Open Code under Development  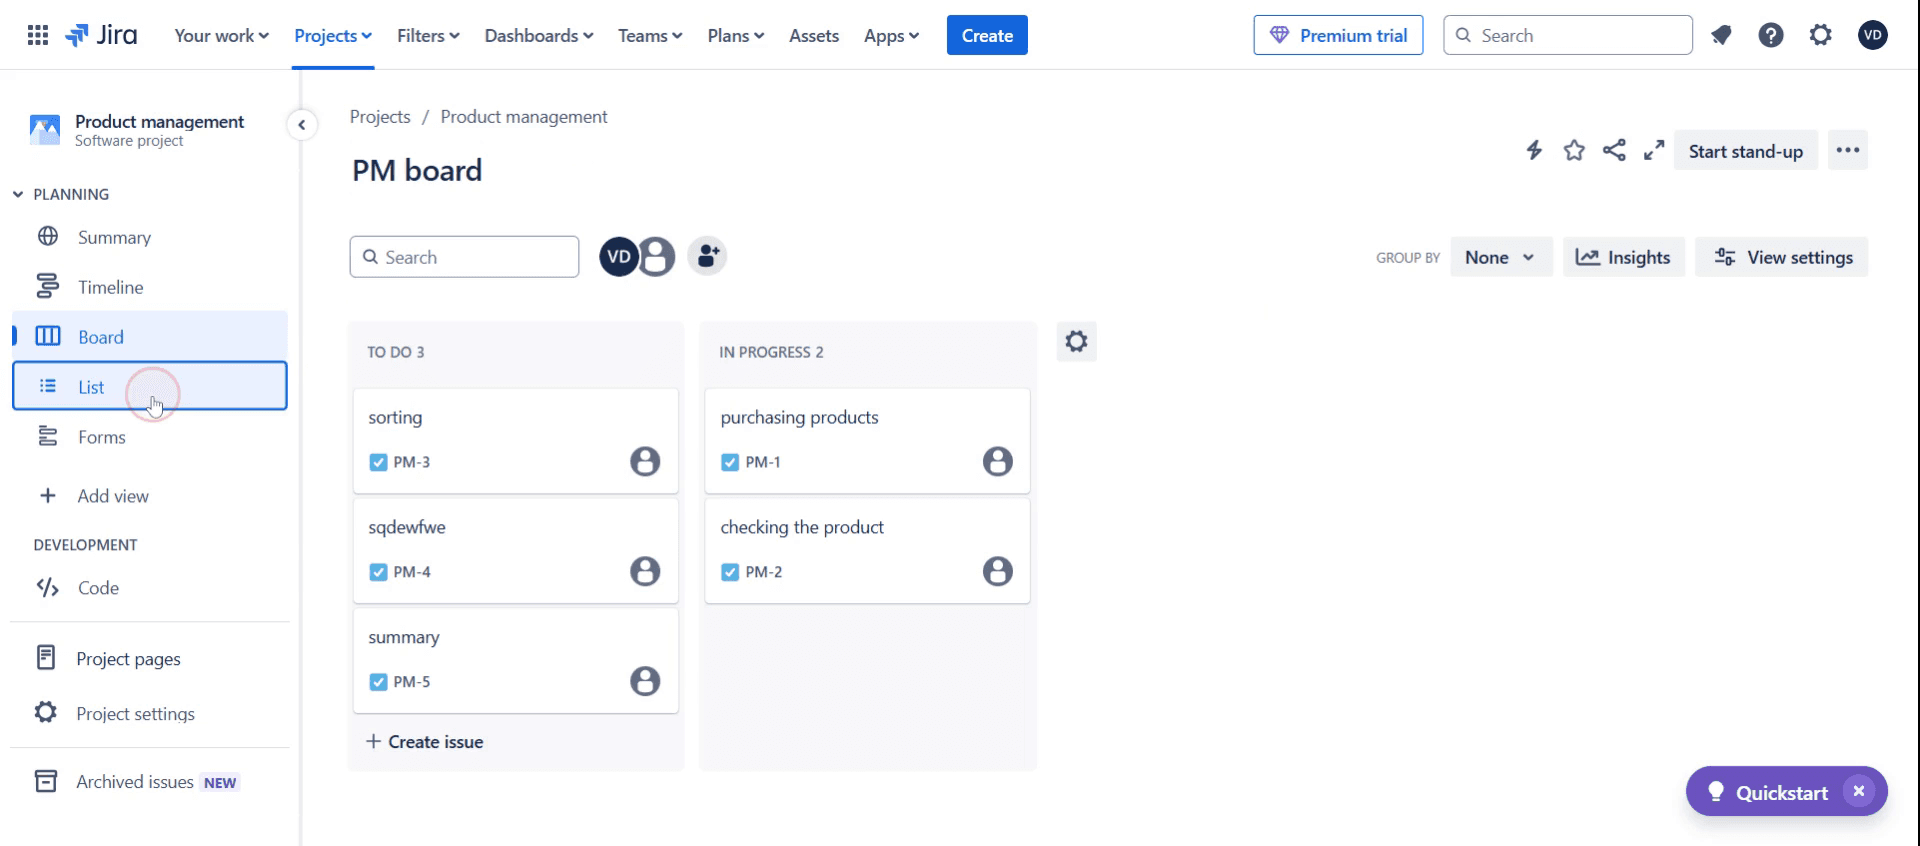[150, 588]
